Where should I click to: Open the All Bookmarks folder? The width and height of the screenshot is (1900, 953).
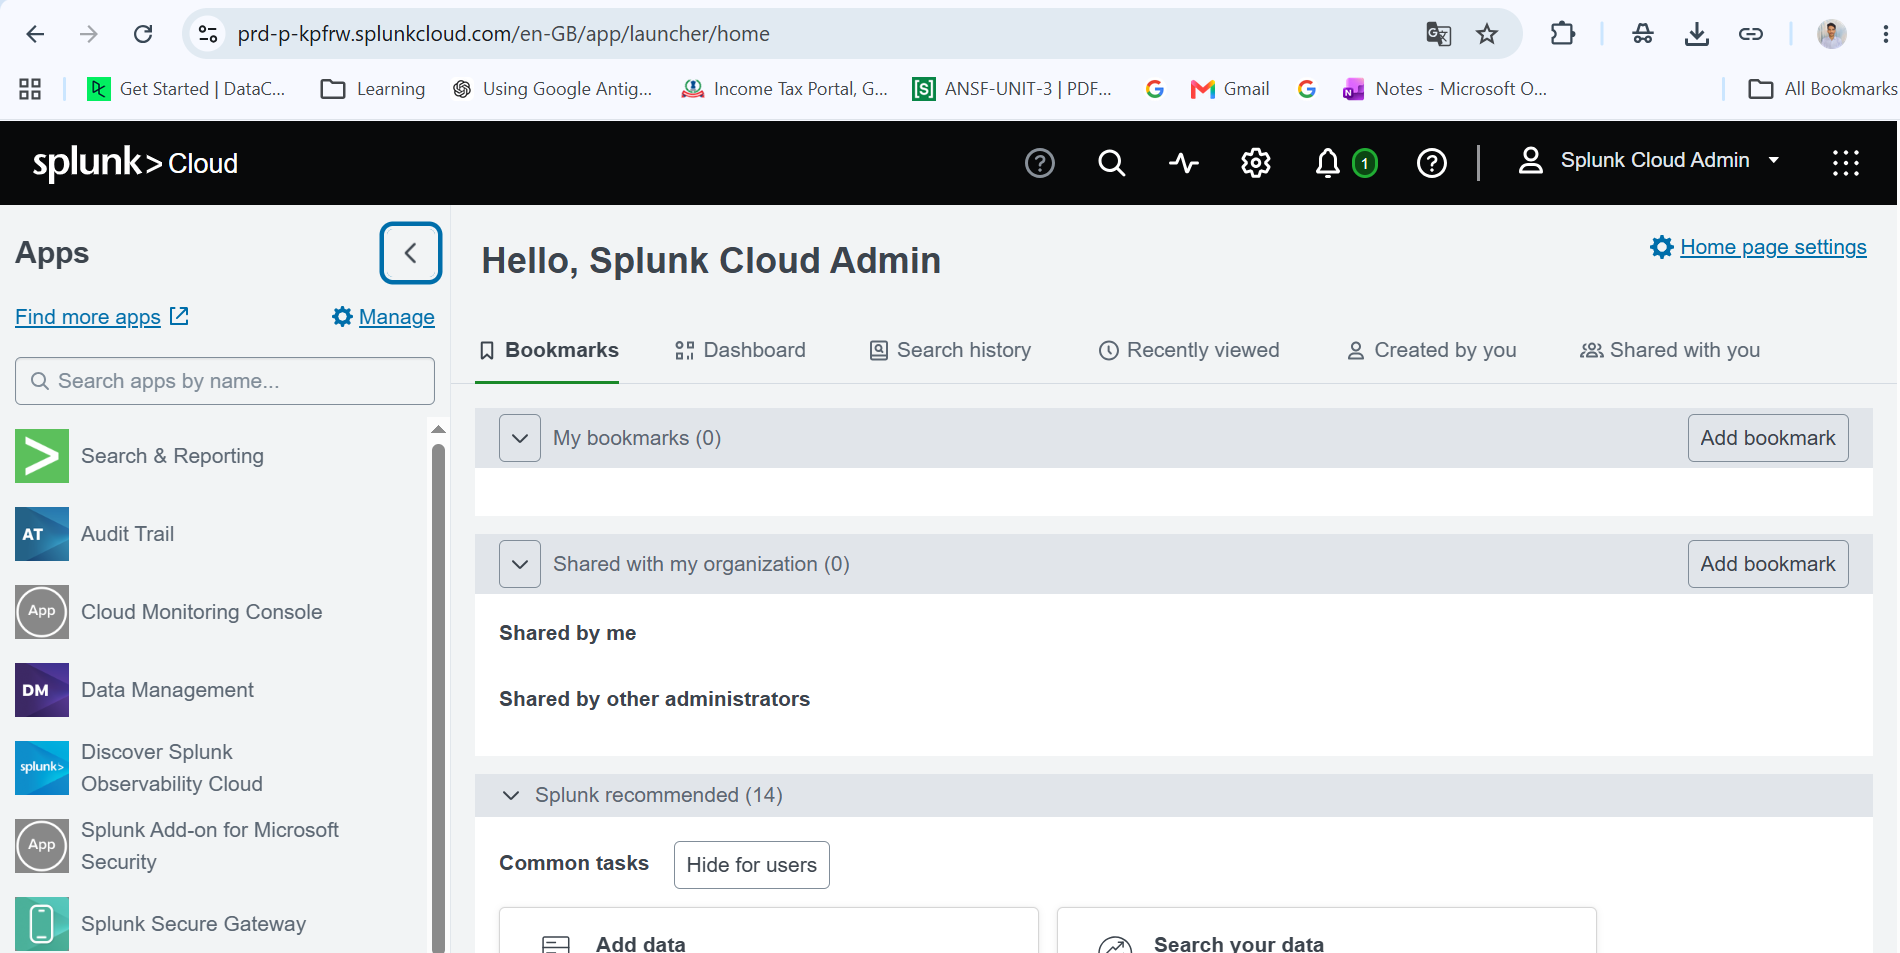click(x=1822, y=89)
